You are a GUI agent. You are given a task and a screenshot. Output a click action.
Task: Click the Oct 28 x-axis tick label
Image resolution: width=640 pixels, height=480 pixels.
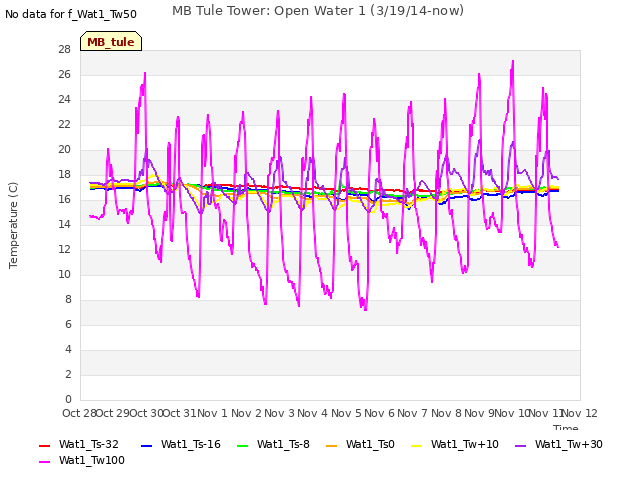pyautogui.click(x=79, y=413)
